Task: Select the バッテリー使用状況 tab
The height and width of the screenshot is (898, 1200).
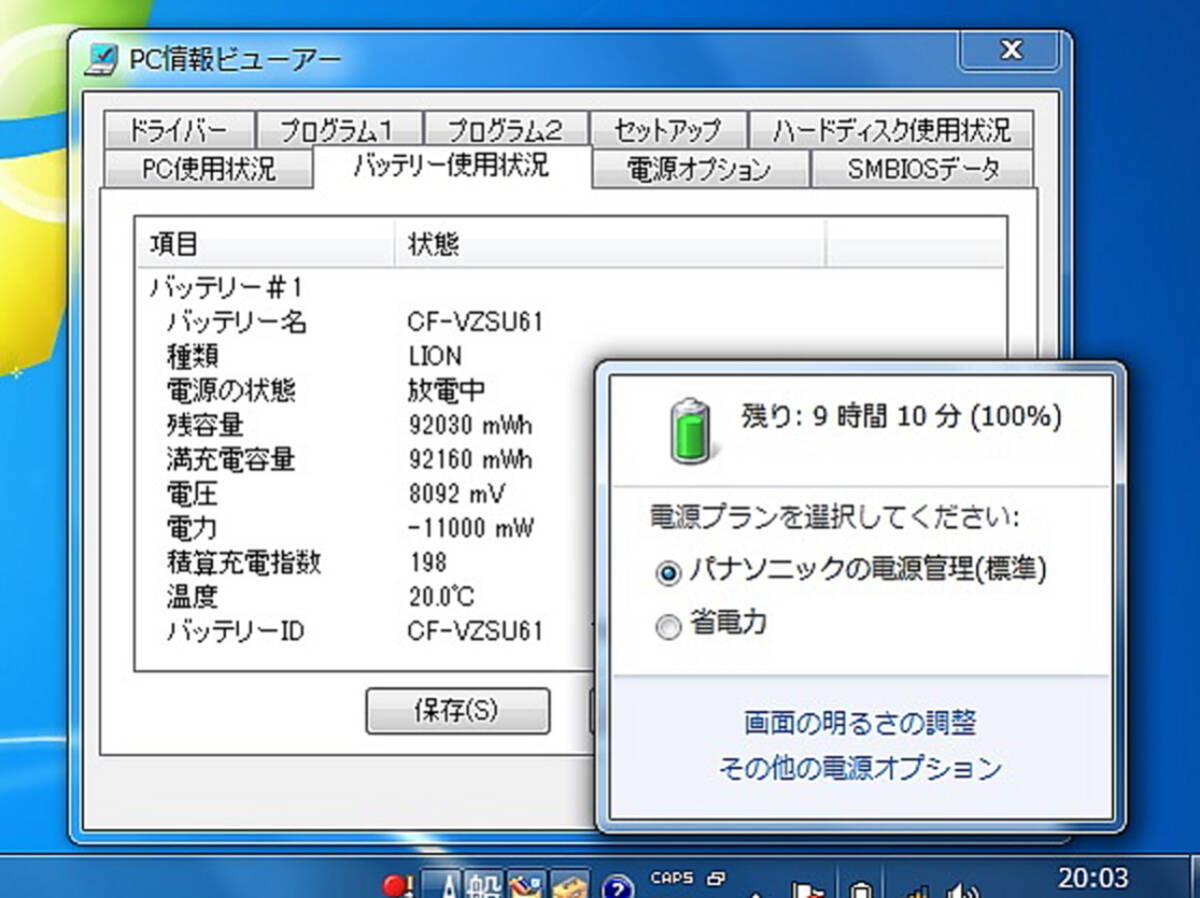Action: [x=451, y=165]
